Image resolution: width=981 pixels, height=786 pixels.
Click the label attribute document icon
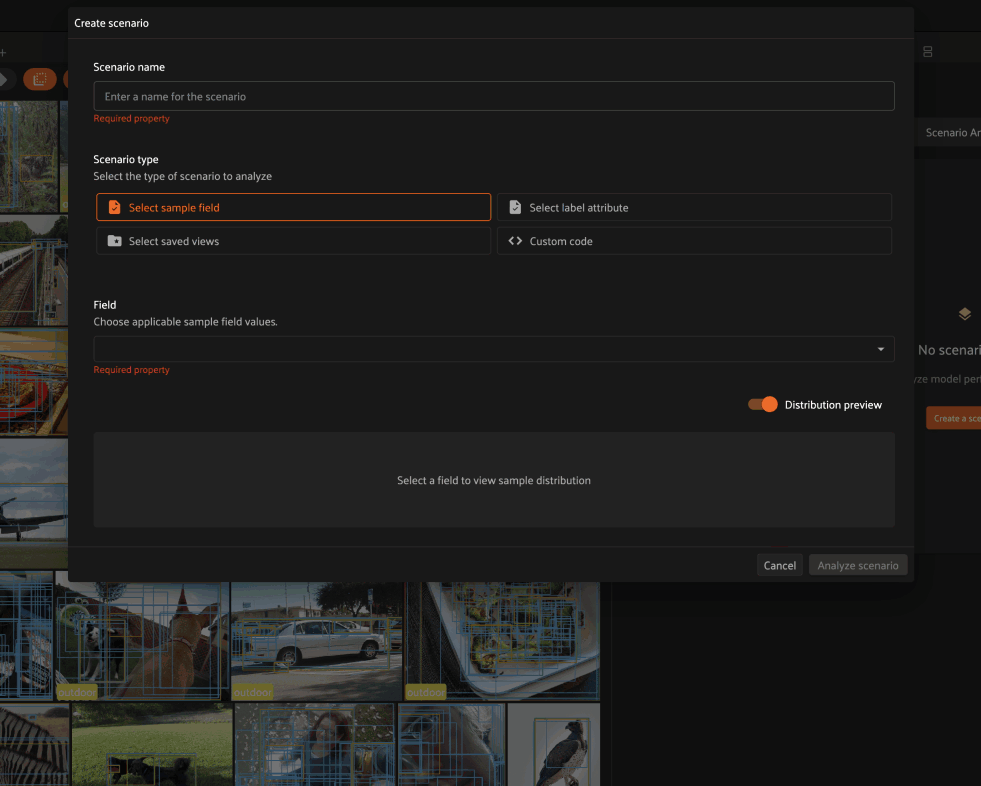(515, 207)
